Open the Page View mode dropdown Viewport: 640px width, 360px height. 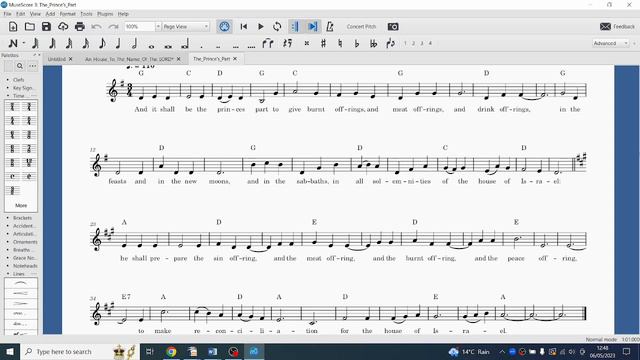click(x=186, y=27)
